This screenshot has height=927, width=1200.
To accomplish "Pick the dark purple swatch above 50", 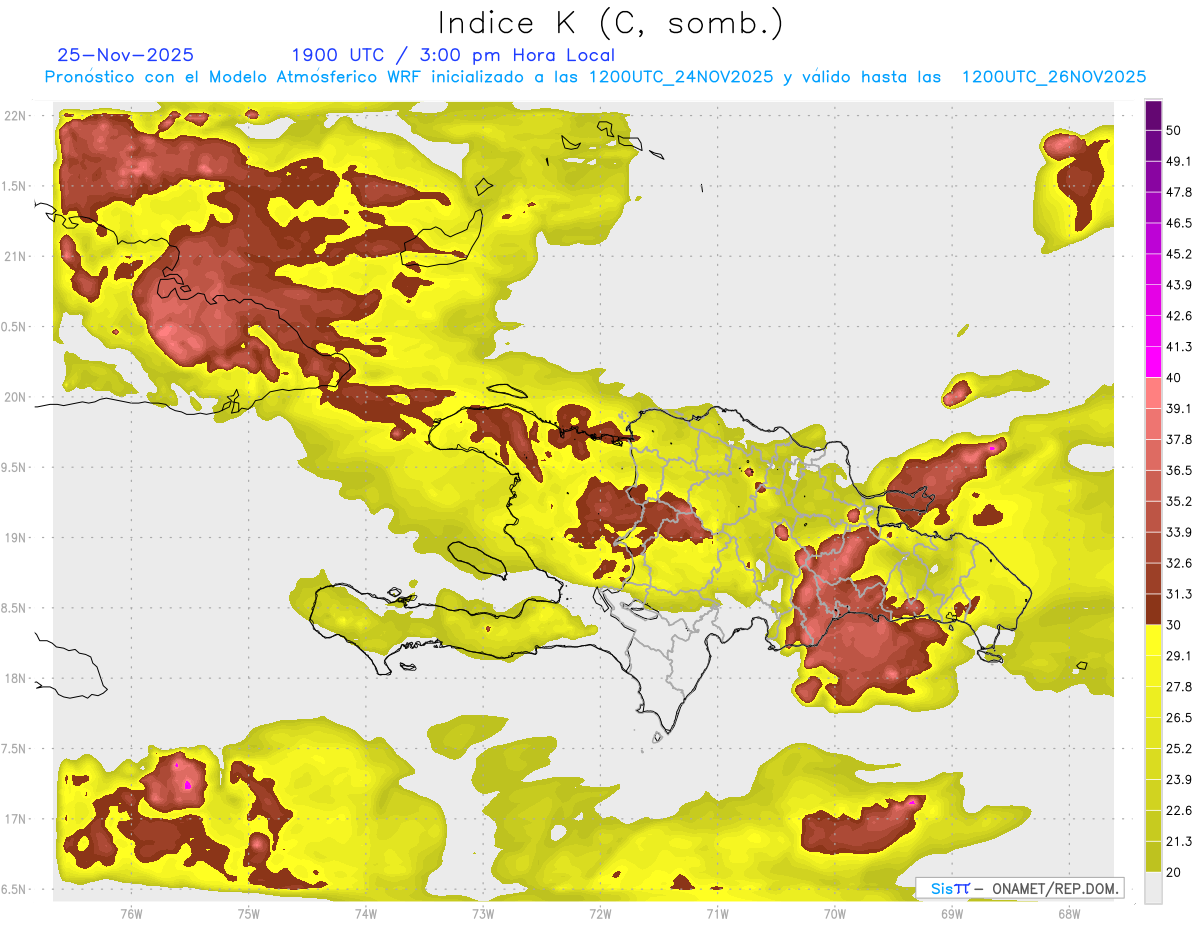I will click(x=1154, y=115).
